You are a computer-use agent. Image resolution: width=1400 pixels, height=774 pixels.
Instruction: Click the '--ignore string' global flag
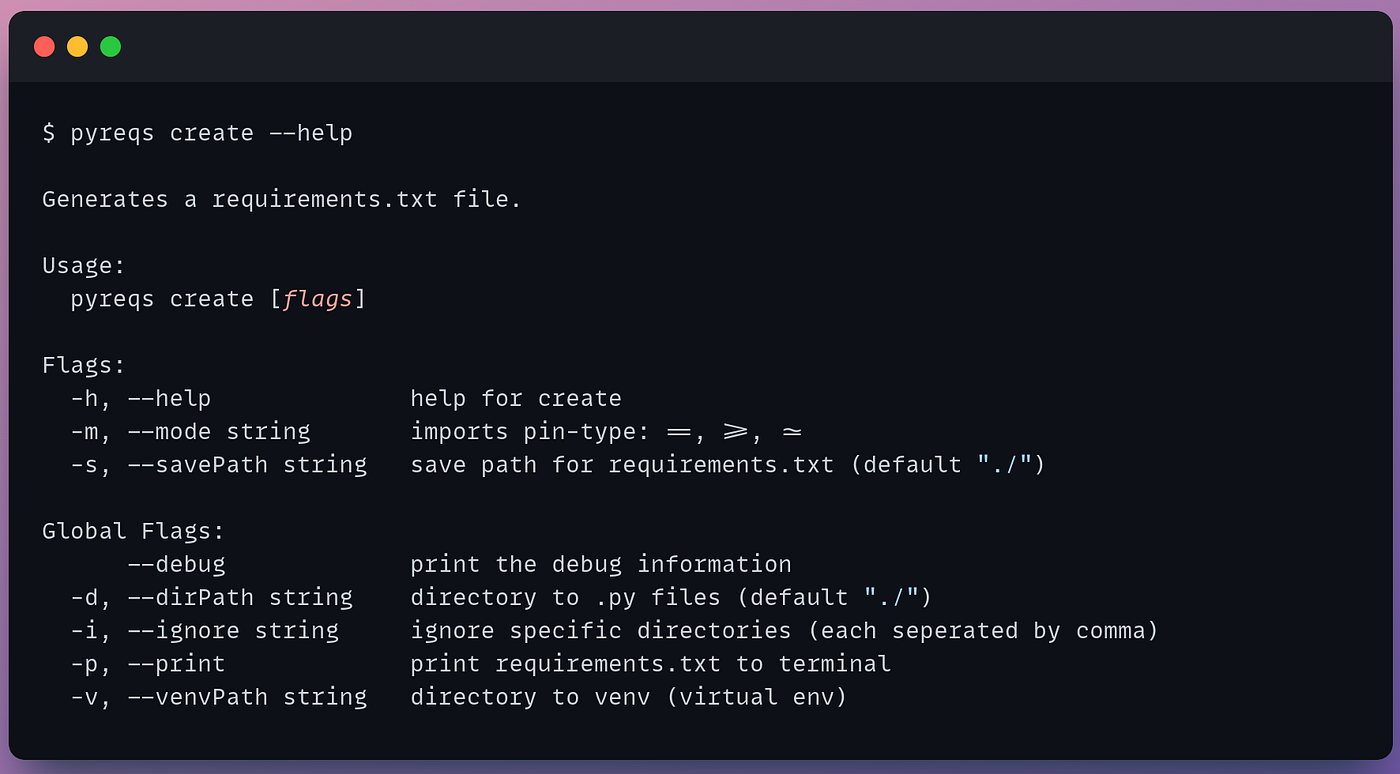click(x=232, y=630)
